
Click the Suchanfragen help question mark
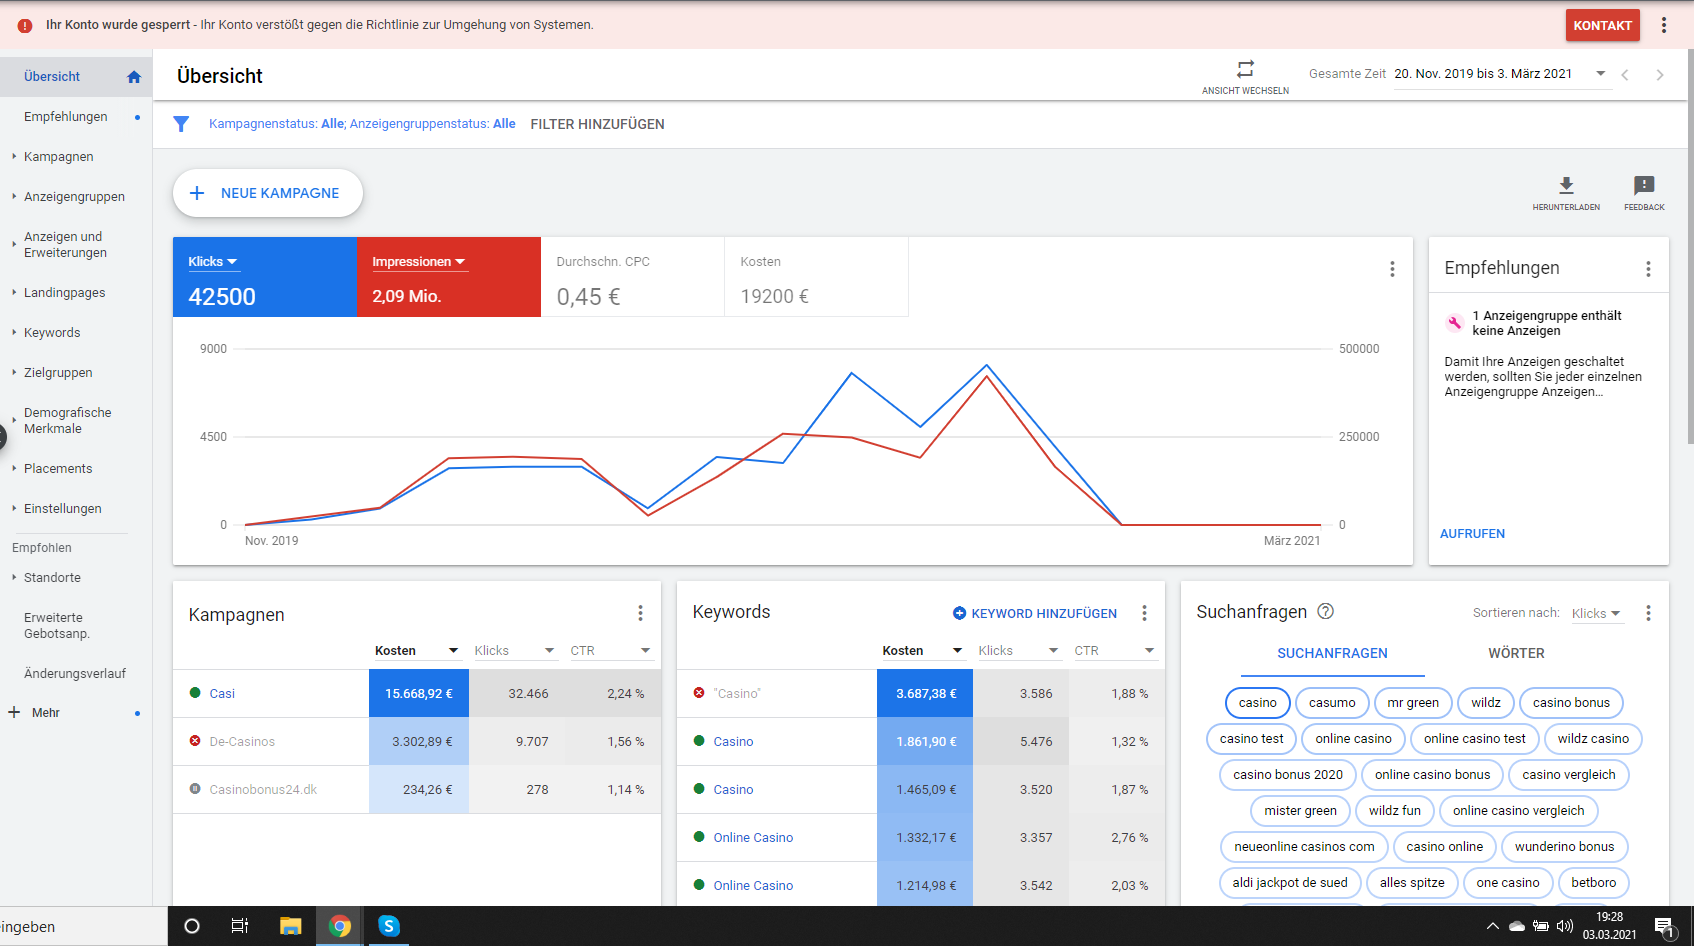pos(1326,611)
